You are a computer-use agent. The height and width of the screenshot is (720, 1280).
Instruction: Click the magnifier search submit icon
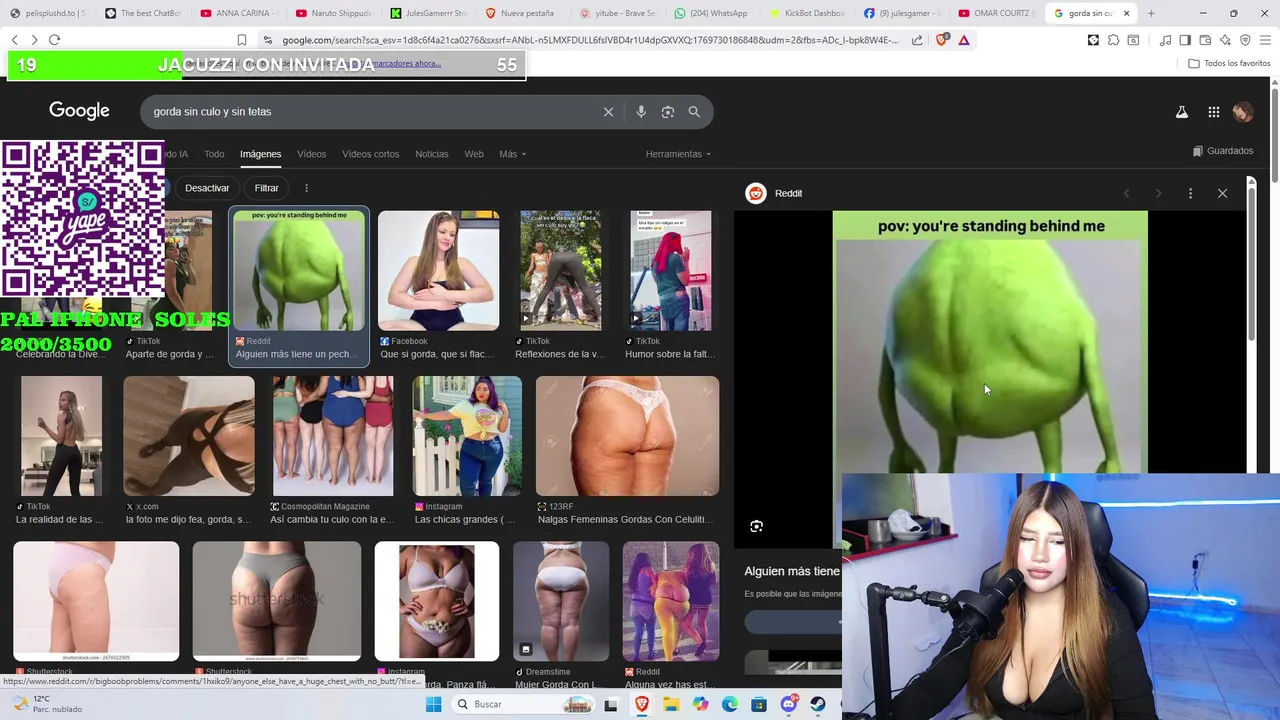[x=694, y=112]
